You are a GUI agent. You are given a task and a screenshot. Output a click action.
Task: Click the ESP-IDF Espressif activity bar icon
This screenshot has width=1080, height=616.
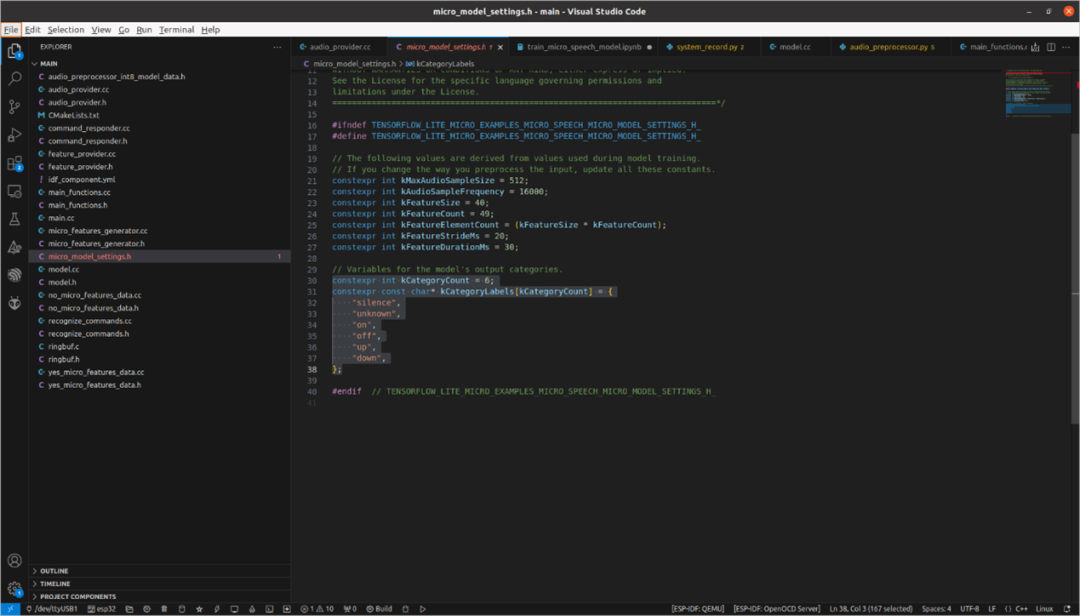(14, 275)
